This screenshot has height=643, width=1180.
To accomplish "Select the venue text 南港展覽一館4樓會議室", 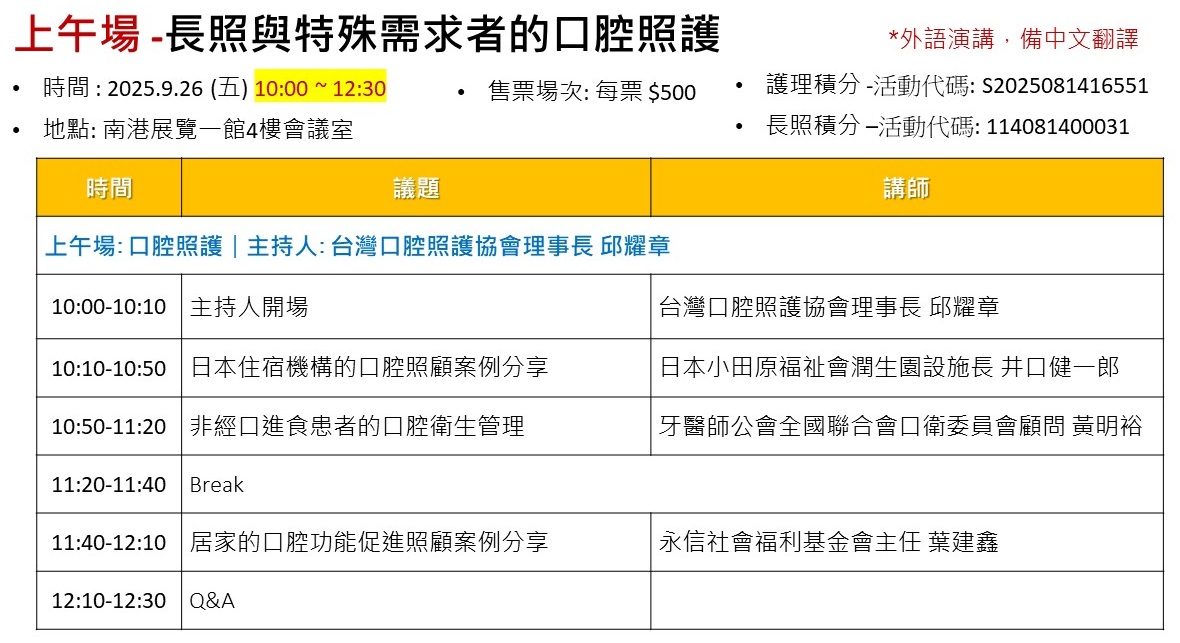I will click(x=227, y=130).
